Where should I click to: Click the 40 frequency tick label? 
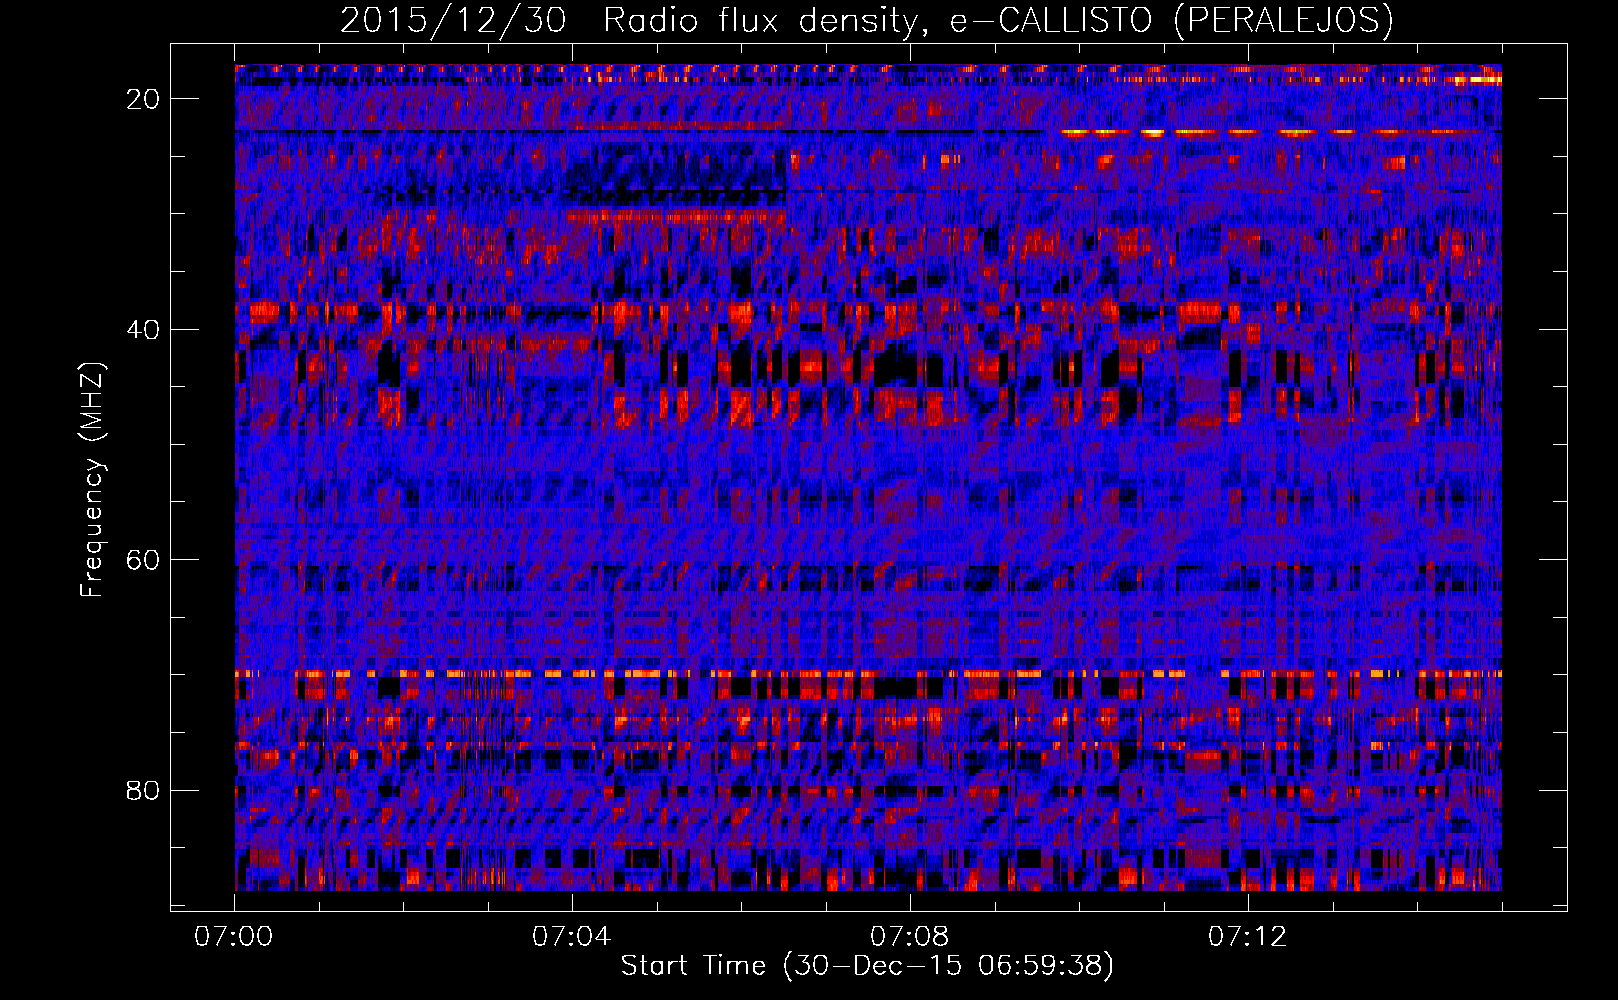pos(144,329)
